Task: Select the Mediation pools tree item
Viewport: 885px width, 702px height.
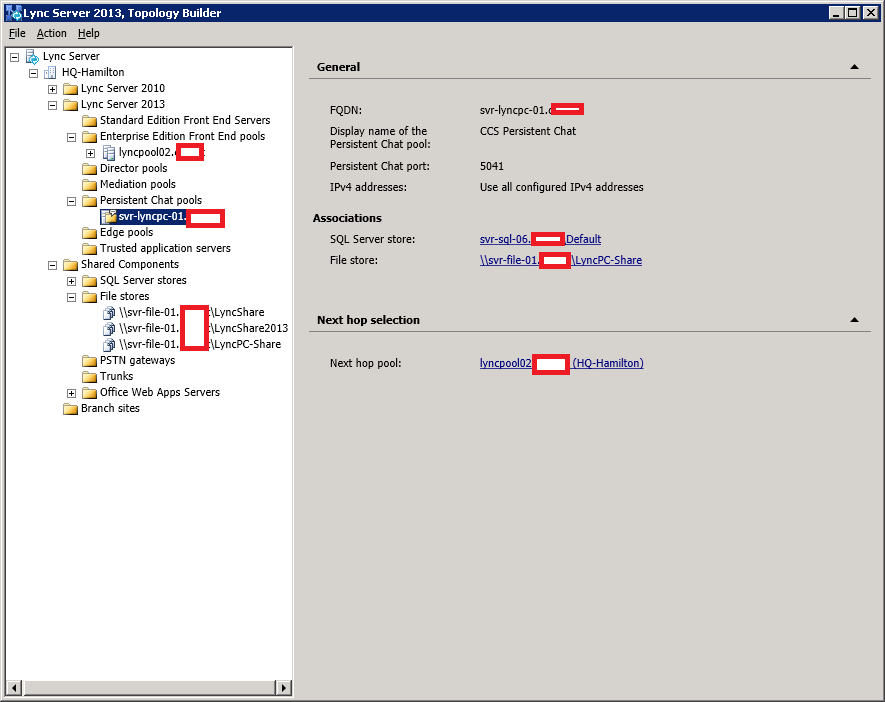Action: pos(138,185)
